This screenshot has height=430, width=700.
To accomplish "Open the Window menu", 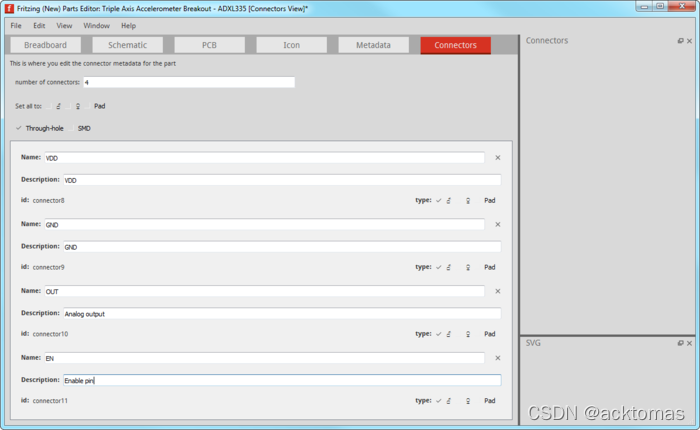I will tap(96, 26).
